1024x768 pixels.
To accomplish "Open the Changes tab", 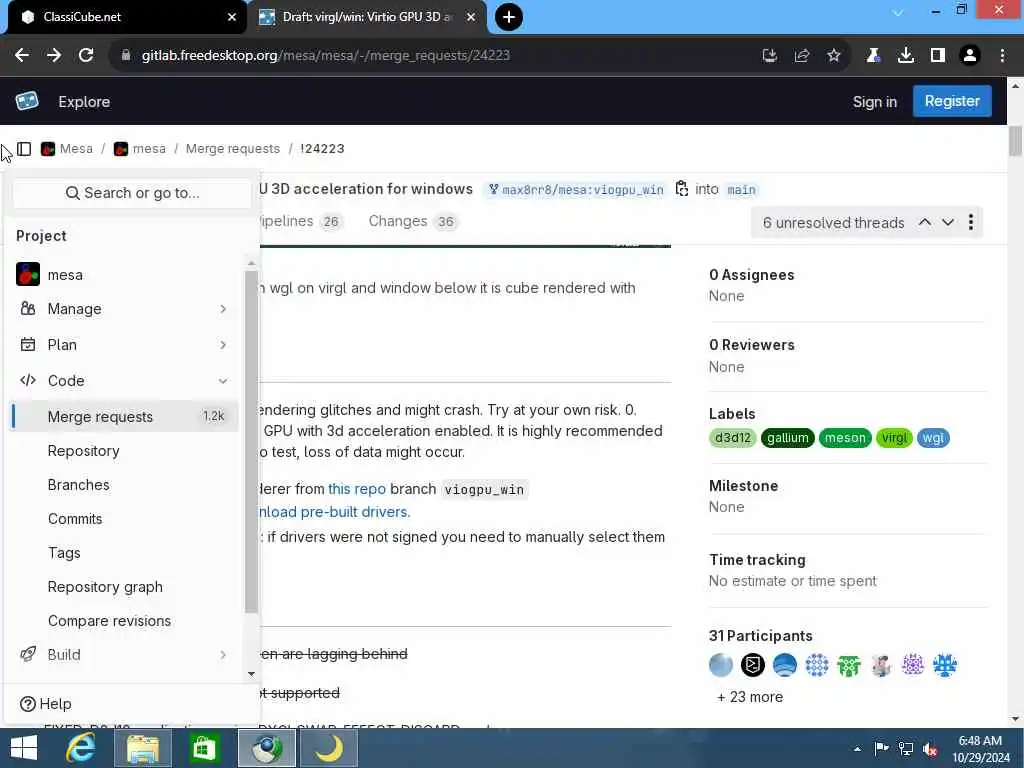I will click(x=413, y=221).
